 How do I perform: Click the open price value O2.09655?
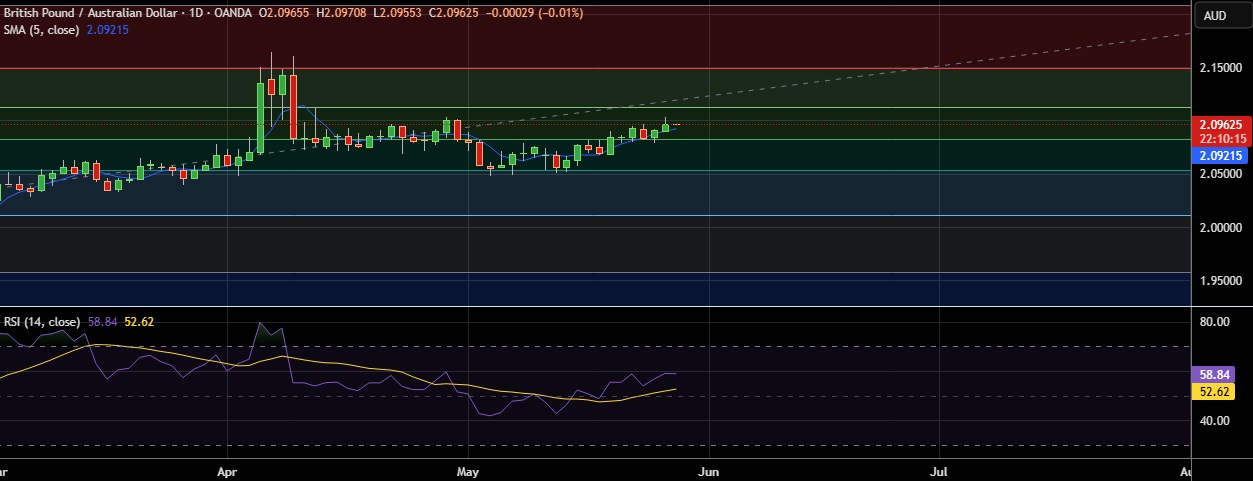point(285,13)
